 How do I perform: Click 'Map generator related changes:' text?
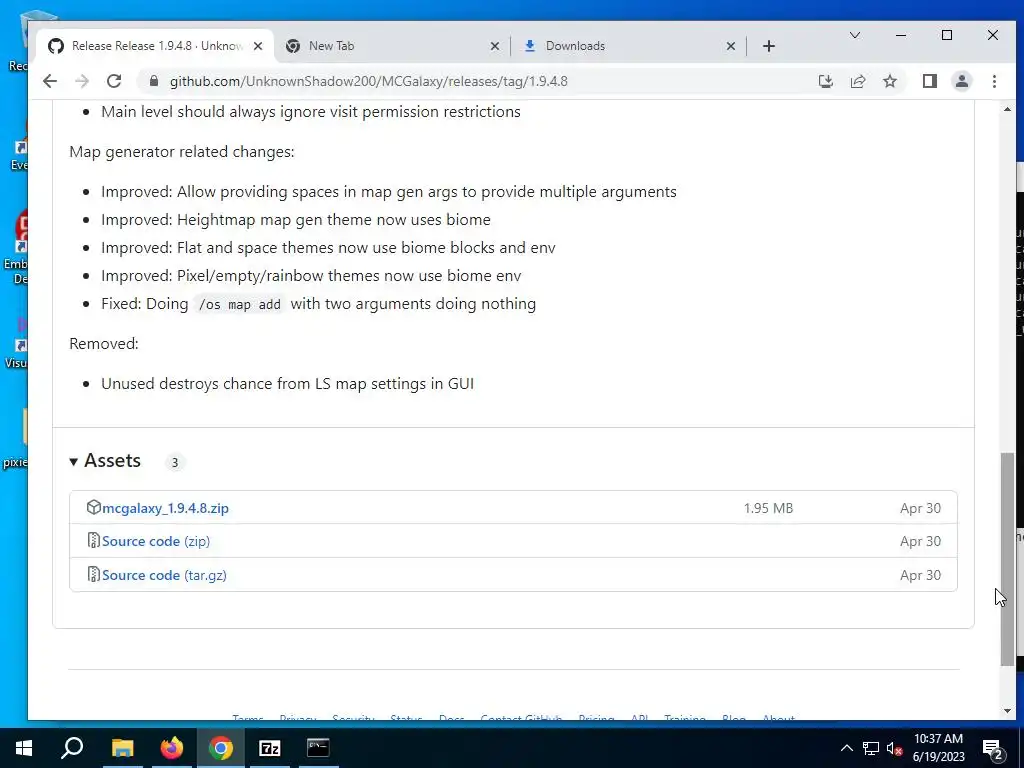click(182, 152)
